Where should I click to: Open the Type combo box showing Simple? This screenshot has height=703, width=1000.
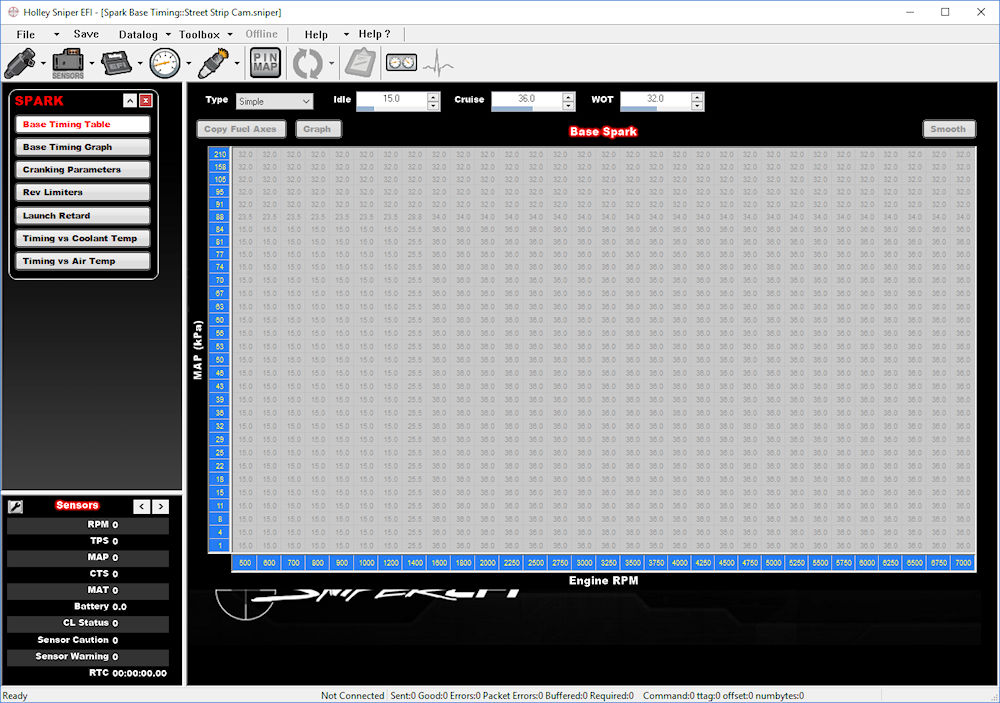[x=274, y=101]
